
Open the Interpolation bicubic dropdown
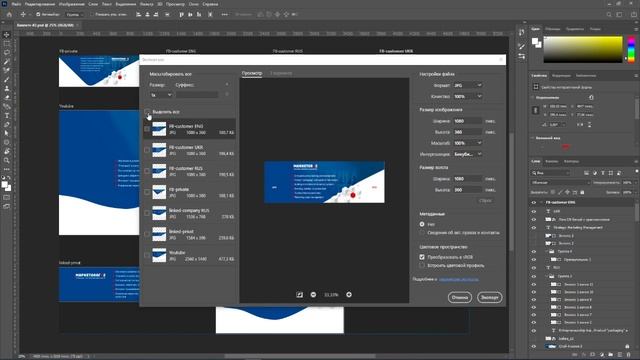(x=468, y=154)
